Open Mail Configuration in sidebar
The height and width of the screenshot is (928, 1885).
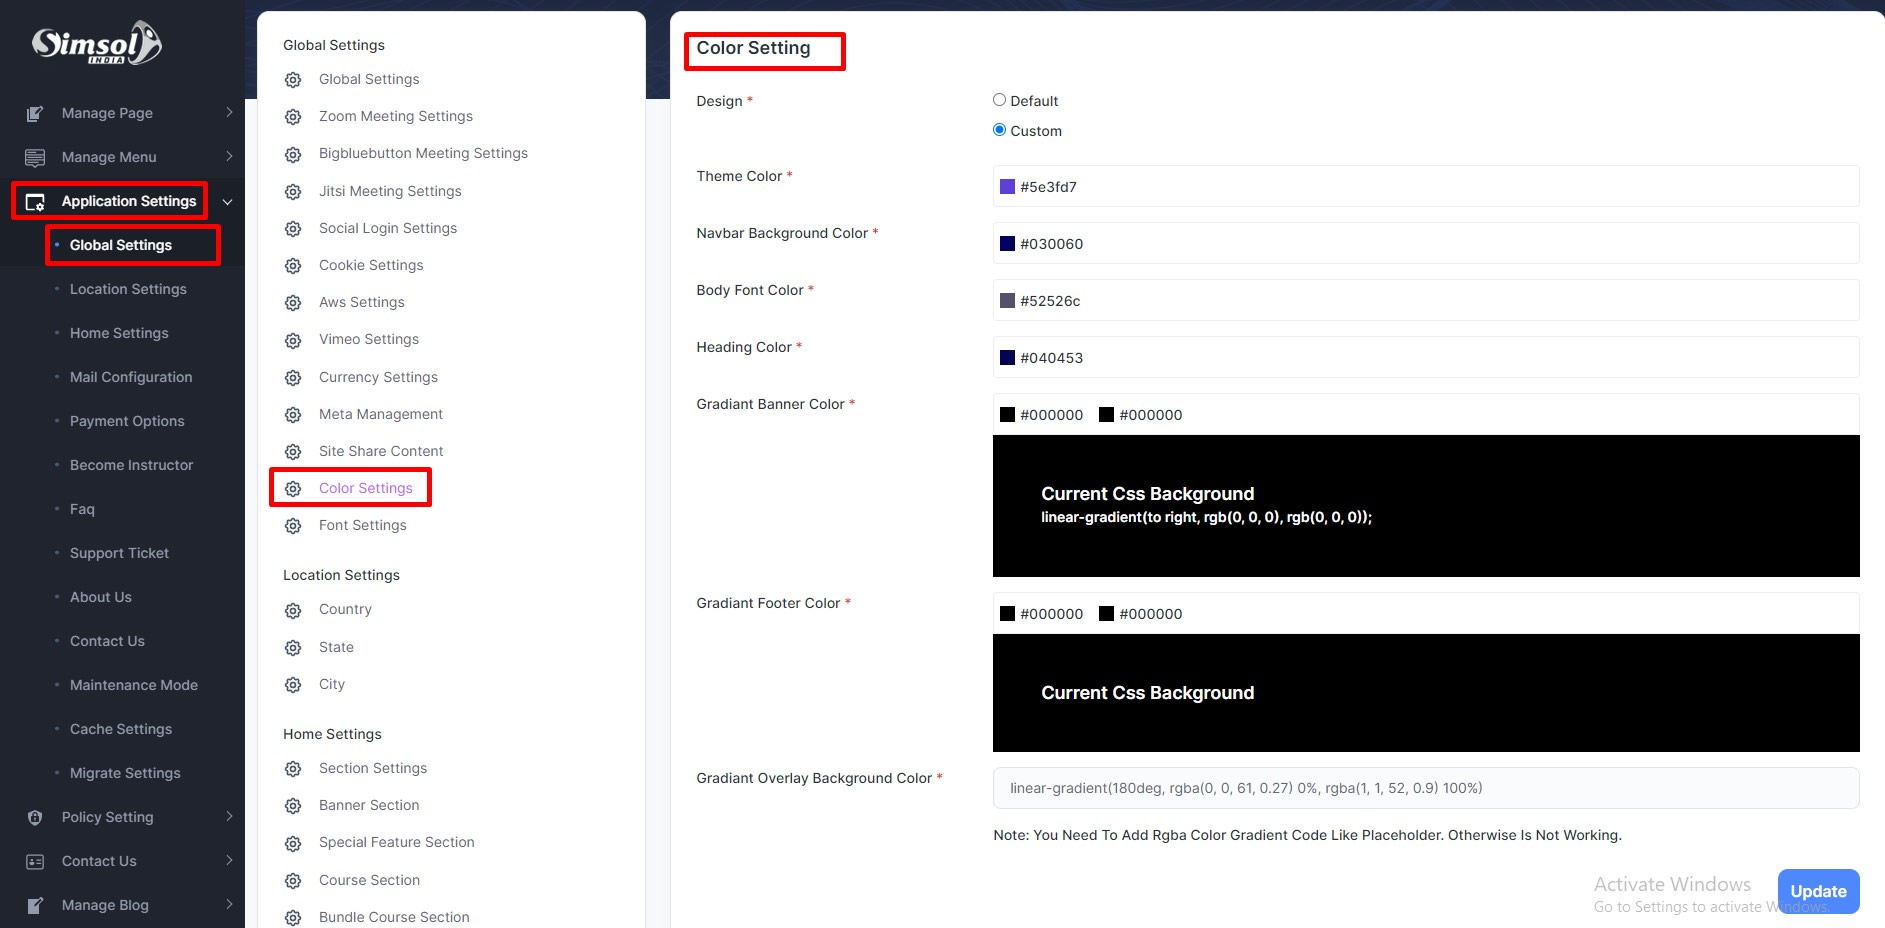coord(131,377)
